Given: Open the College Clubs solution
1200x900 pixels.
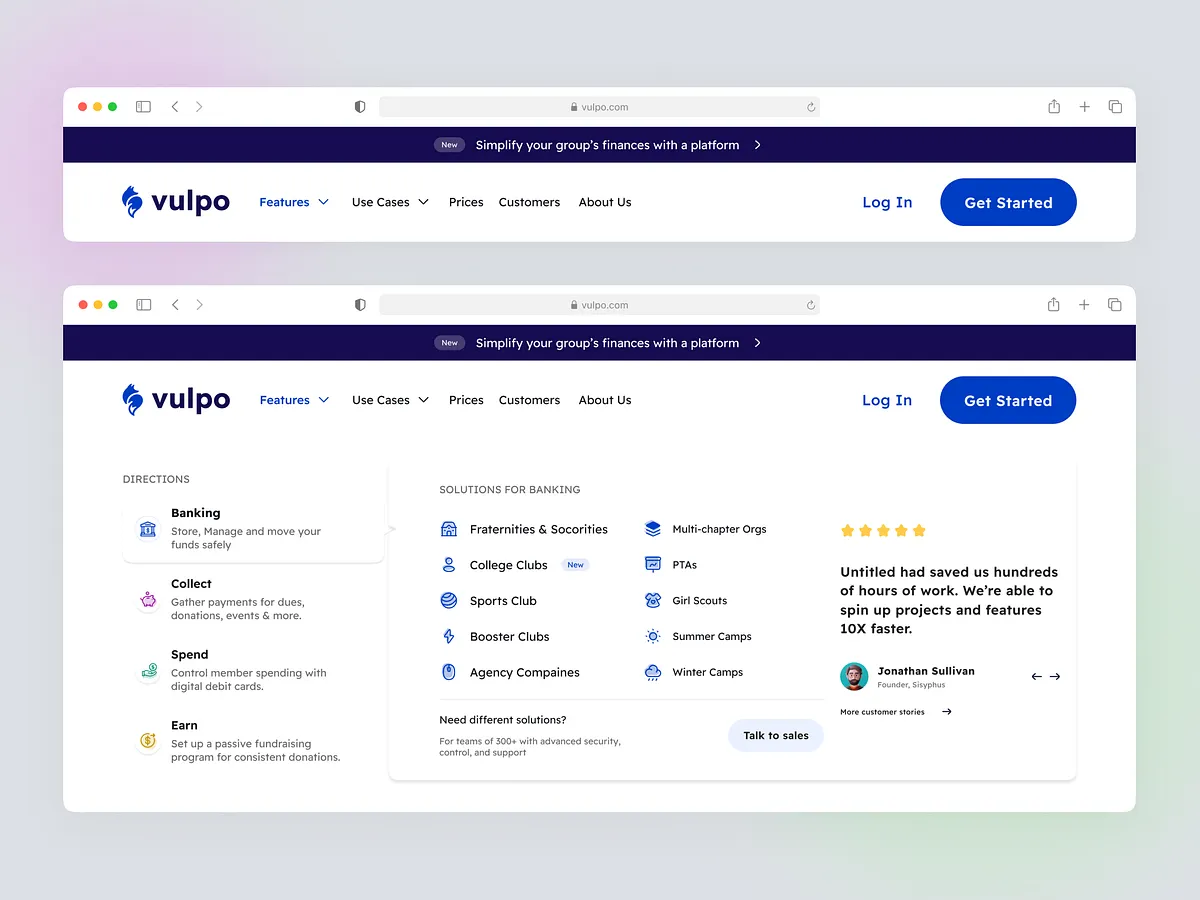Looking at the screenshot, I should (x=508, y=565).
